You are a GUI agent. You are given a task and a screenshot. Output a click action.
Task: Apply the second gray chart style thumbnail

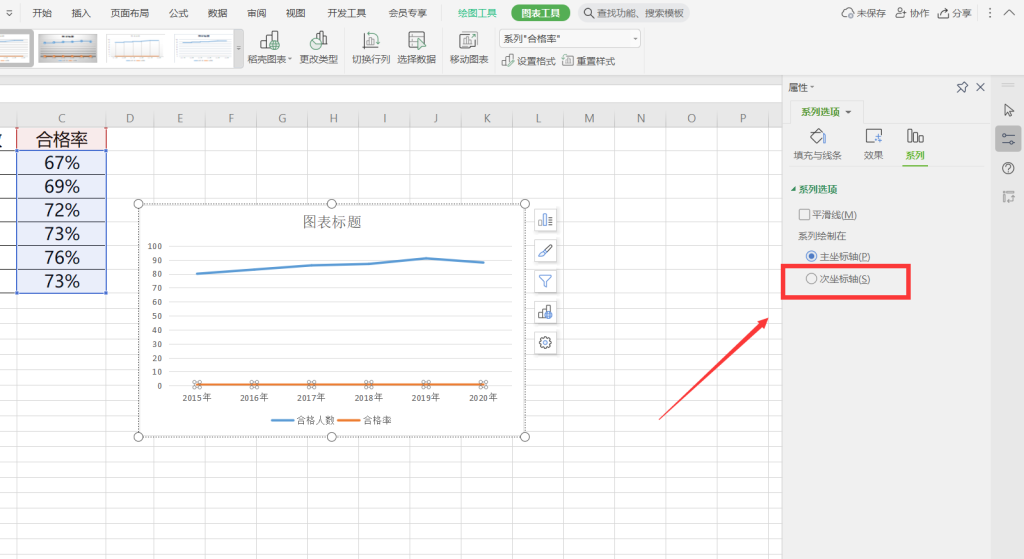coord(67,48)
